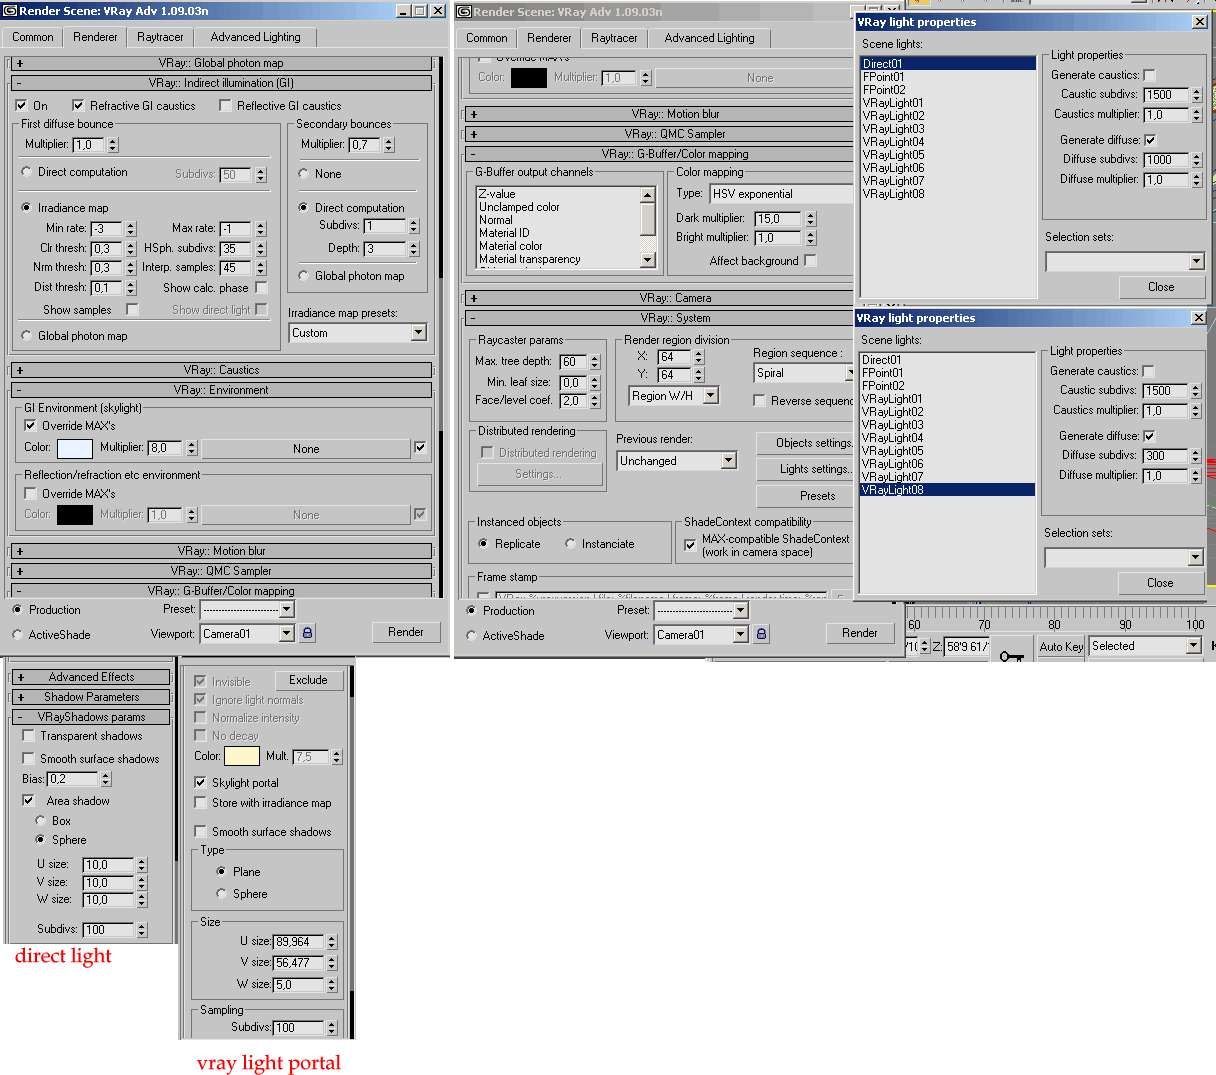Enable the Transparent shadows checkbox
The width and height of the screenshot is (1216, 1075).
coord(28,735)
